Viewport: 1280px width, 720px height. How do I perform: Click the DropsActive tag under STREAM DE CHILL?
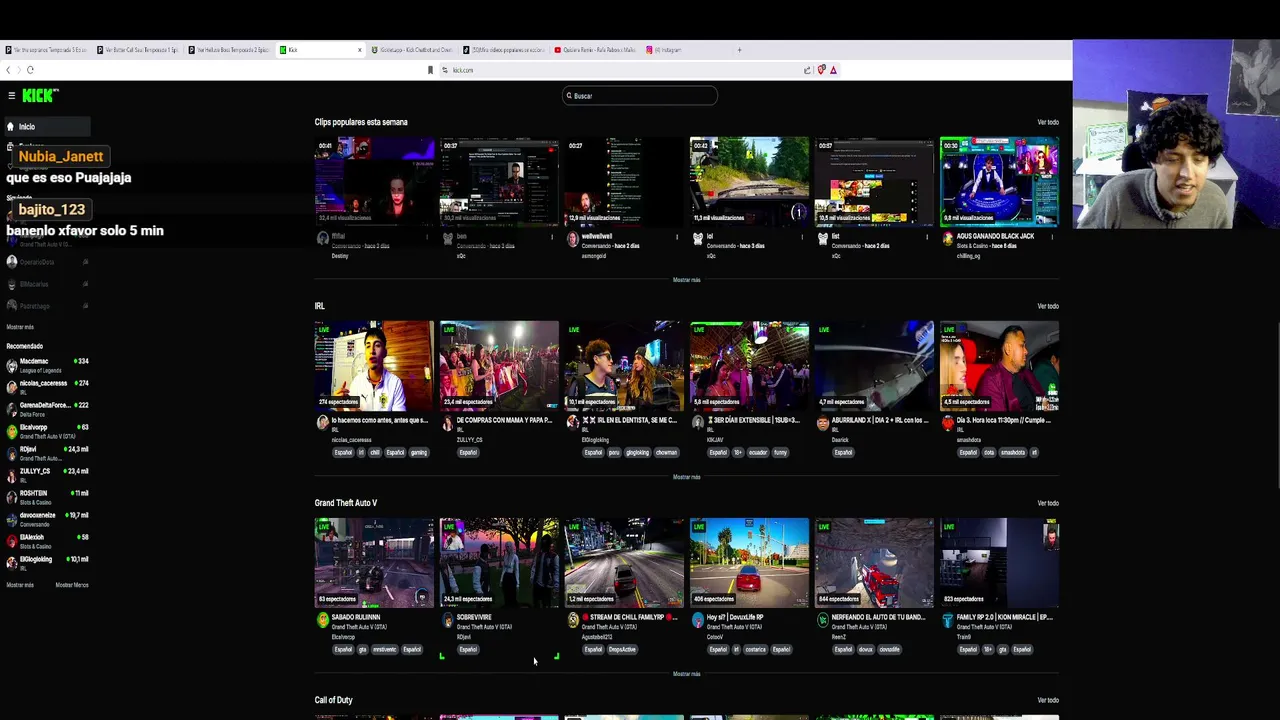pos(622,650)
